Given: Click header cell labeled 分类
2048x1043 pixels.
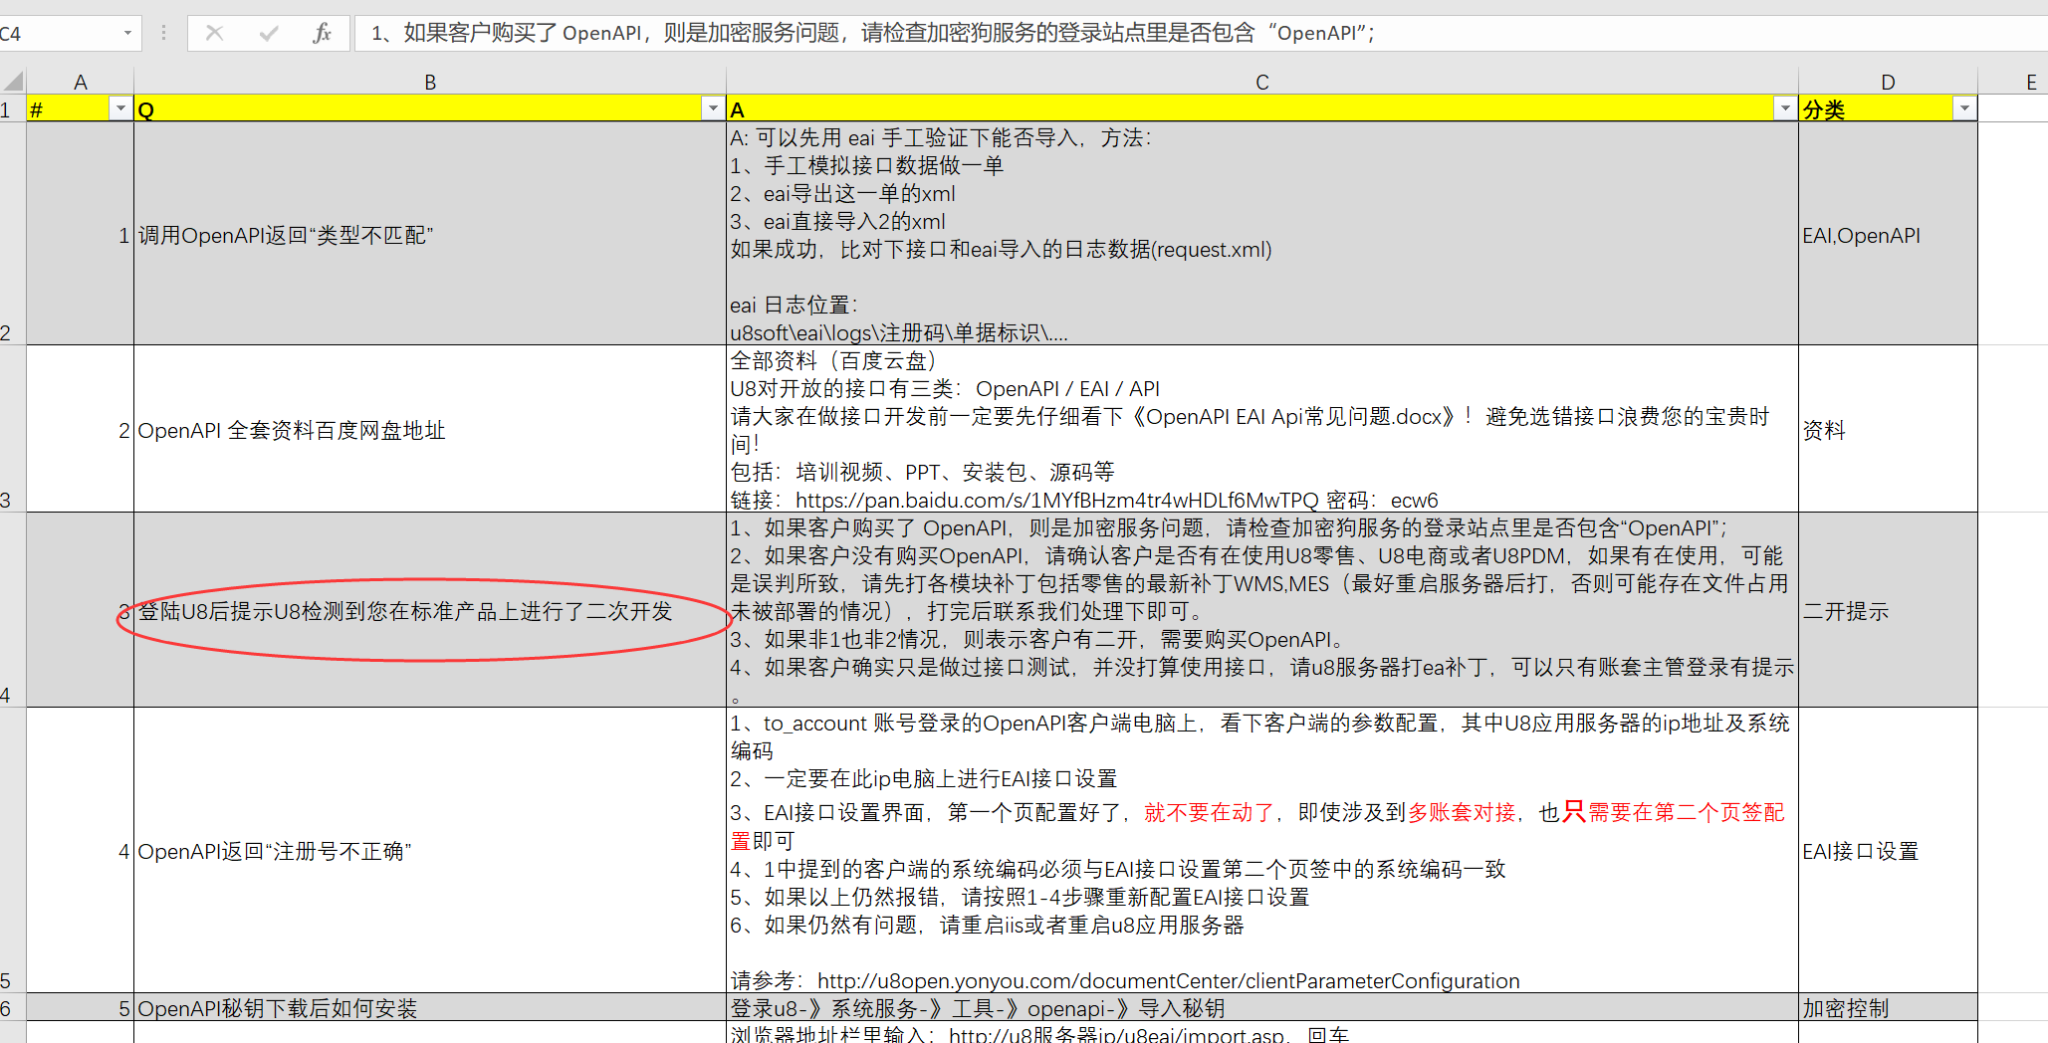Looking at the screenshot, I should pyautogui.click(x=1888, y=108).
